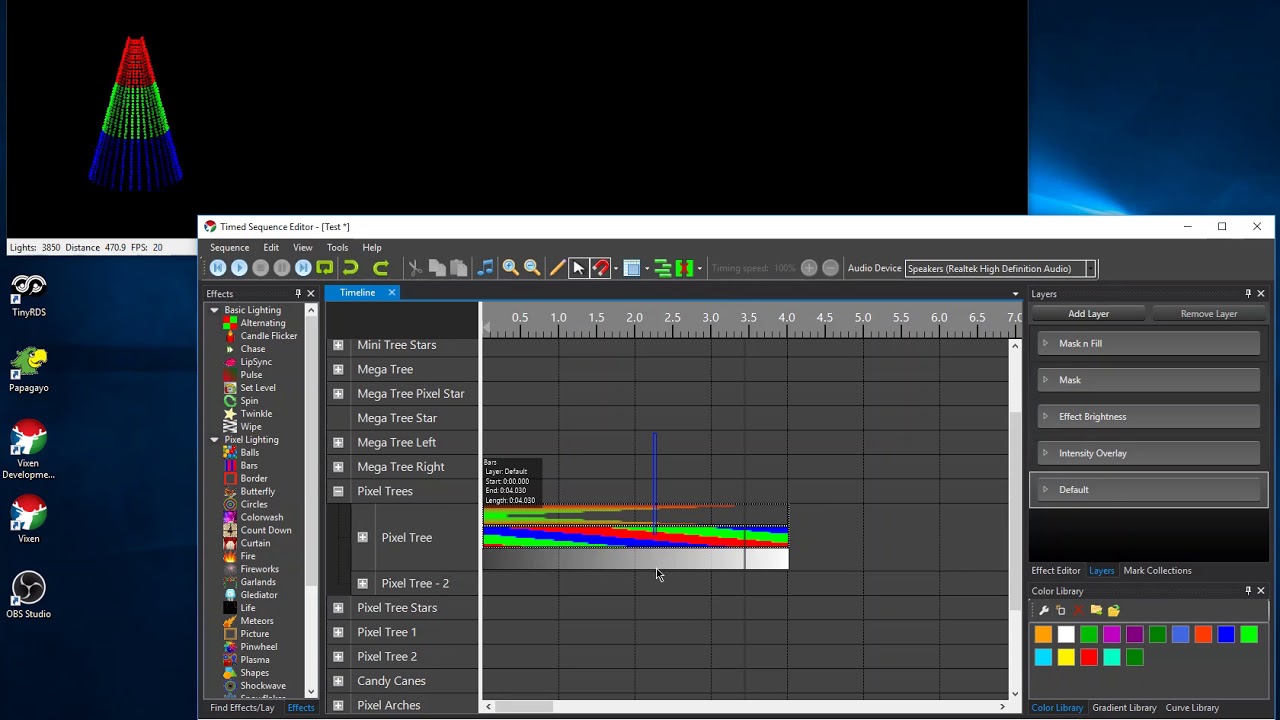Screen dimensions: 1280x720
Task: Expand the Mega Tree Left row
Action: pyautogui.click(x=338, y=442)
